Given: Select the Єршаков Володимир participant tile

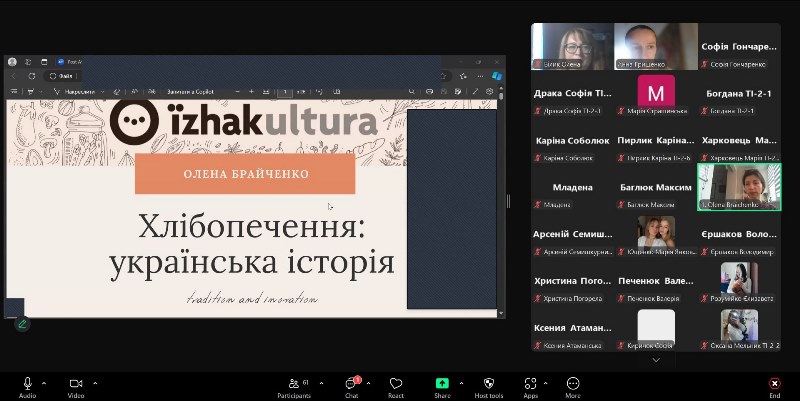Looking at the screenshot, I should click(739, 234).
